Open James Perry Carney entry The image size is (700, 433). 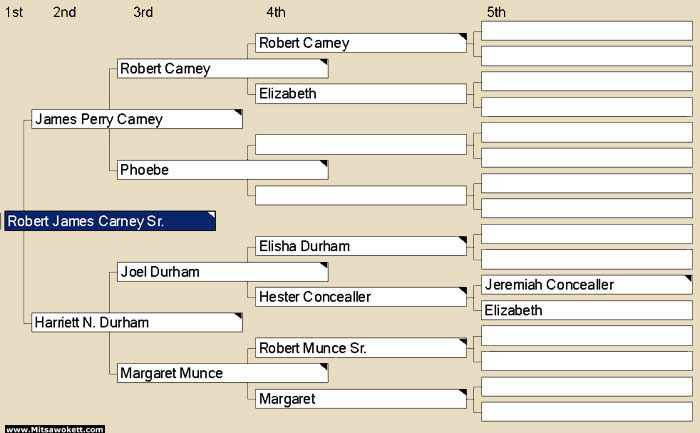point(137,119)
